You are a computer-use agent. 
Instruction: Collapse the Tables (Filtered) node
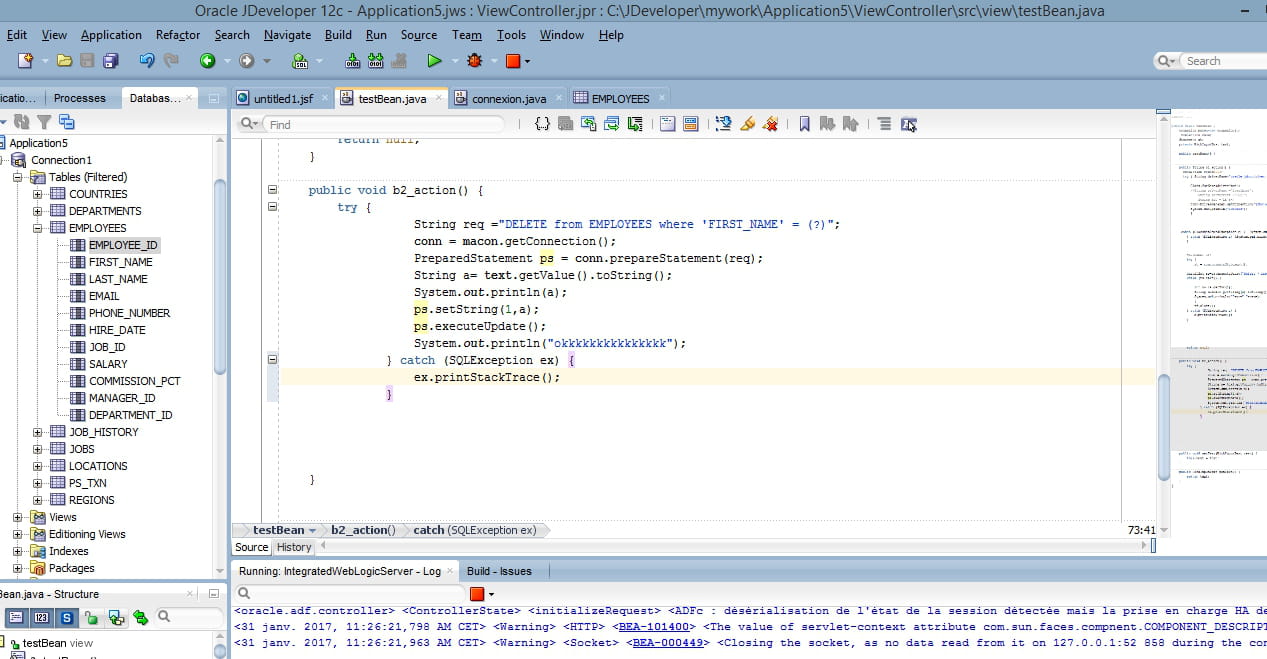pos(18,177)
